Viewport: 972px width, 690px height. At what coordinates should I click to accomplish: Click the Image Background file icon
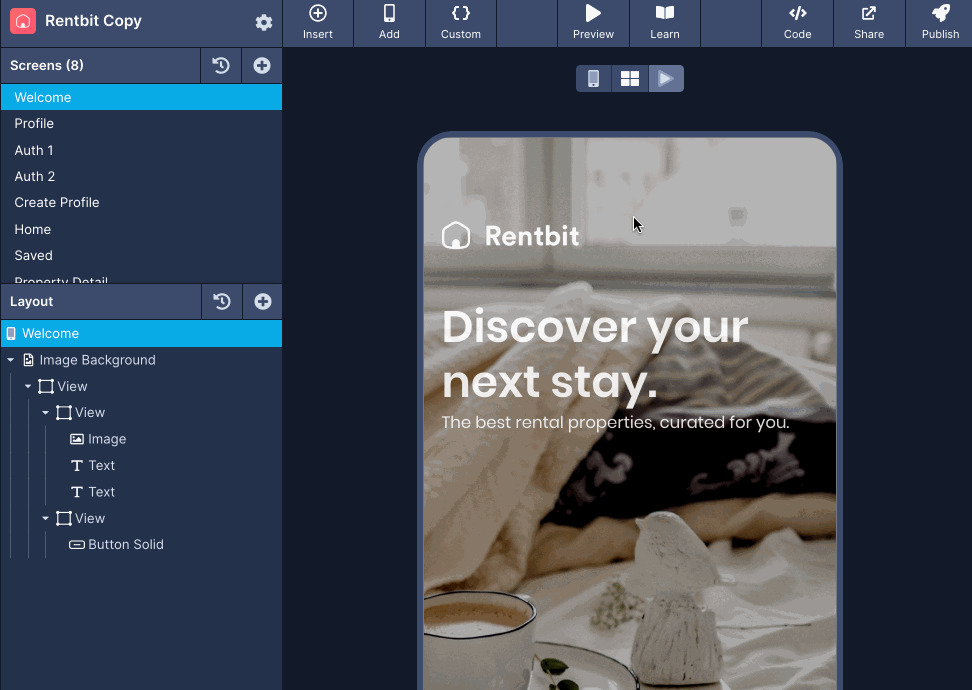pyautogui.click(x=29, y=360)
